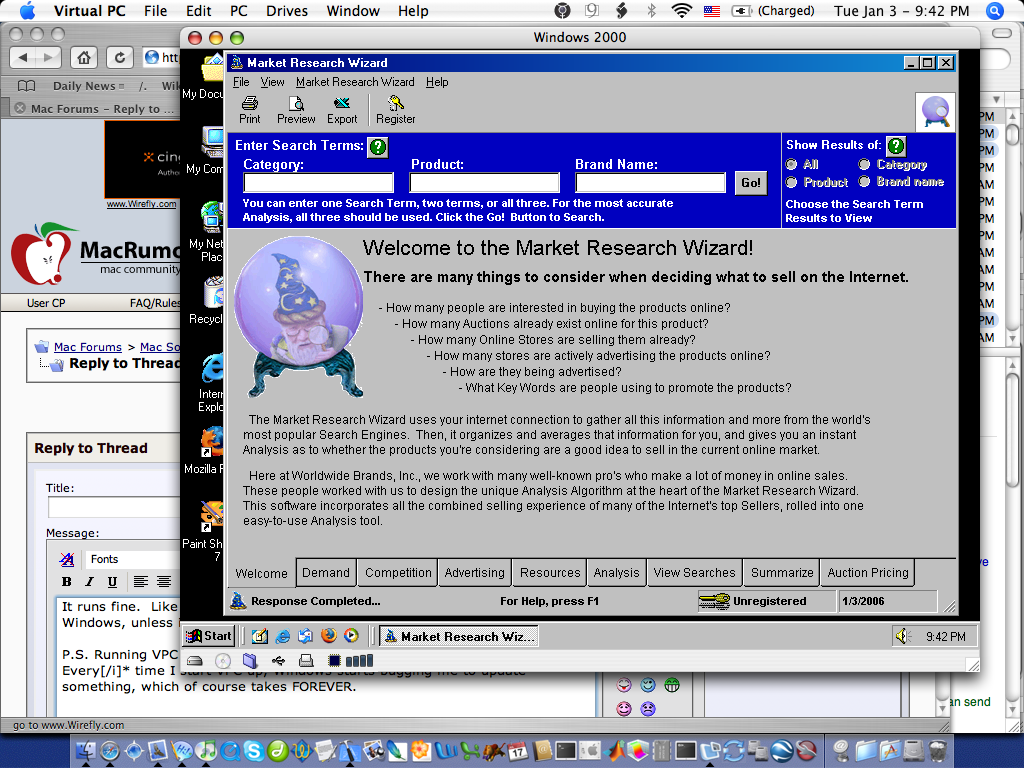Click the User CP link in the forum nav
The height and width of the screenshot is (768, 1024).
(x=46, y=303)
